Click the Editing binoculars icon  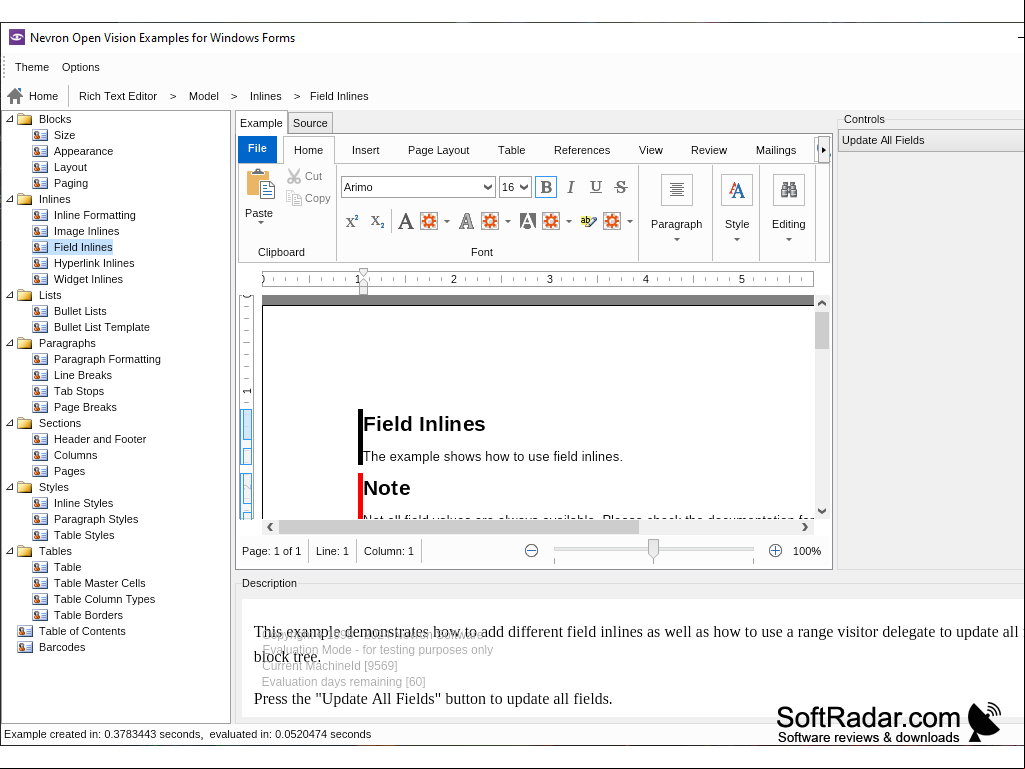pos(788,190)
